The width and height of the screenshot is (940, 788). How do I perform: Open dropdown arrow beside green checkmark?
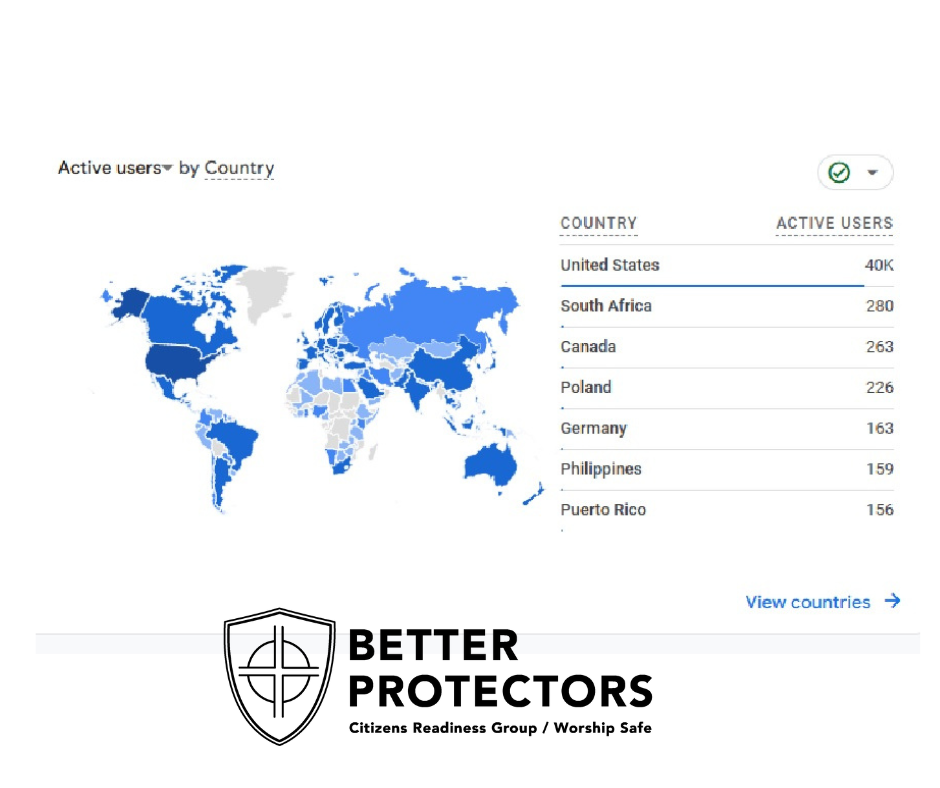point(873,173)
